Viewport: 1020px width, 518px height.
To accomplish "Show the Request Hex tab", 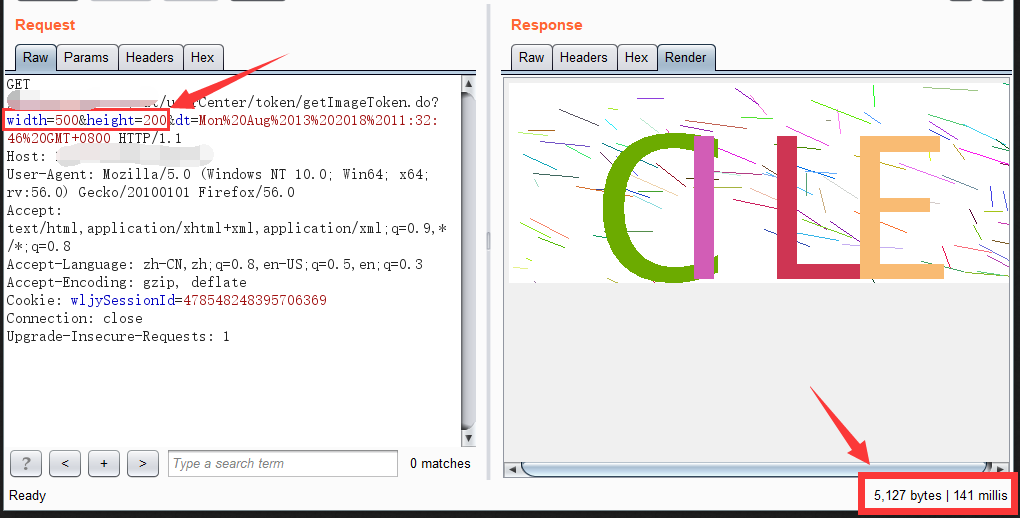I will coord(202,58).
